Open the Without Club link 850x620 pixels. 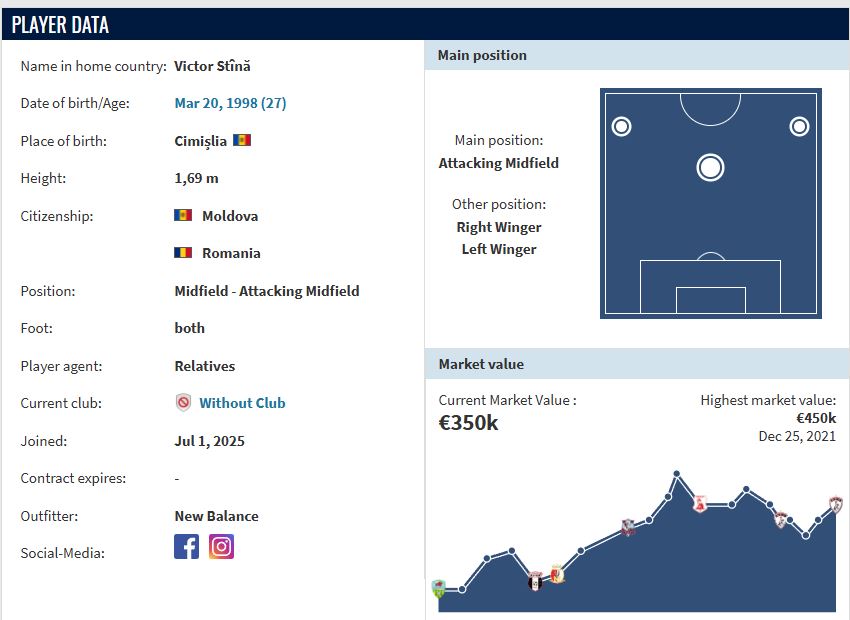point(242,403)
